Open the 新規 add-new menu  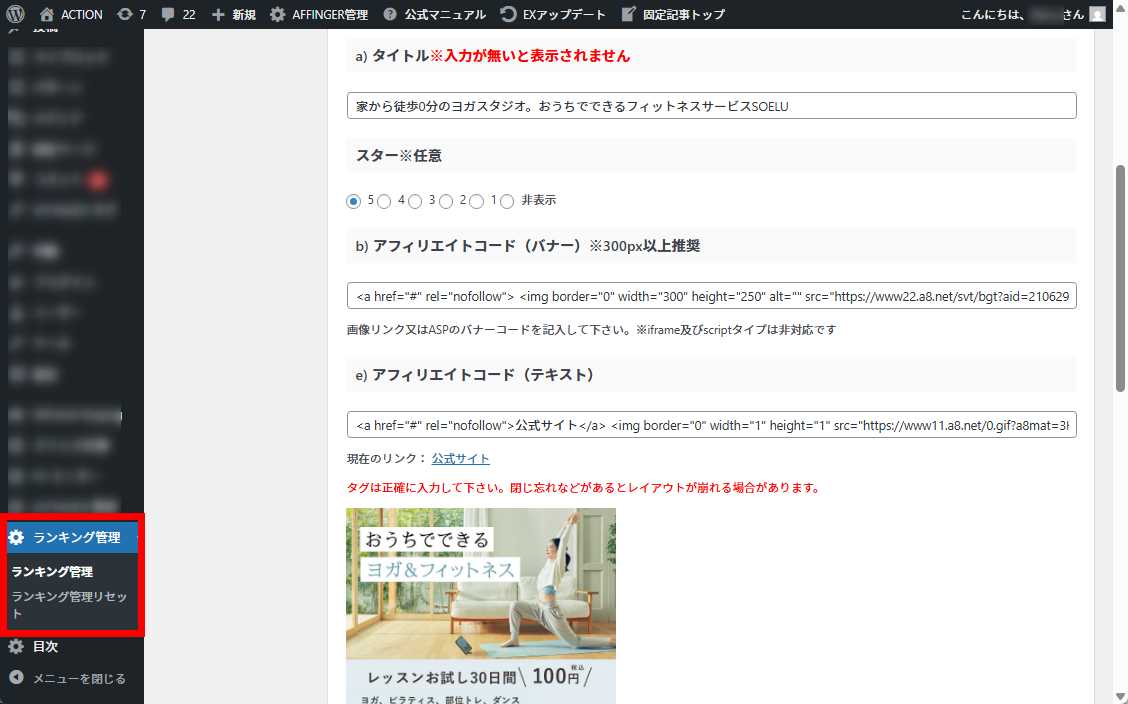[233, 14]
